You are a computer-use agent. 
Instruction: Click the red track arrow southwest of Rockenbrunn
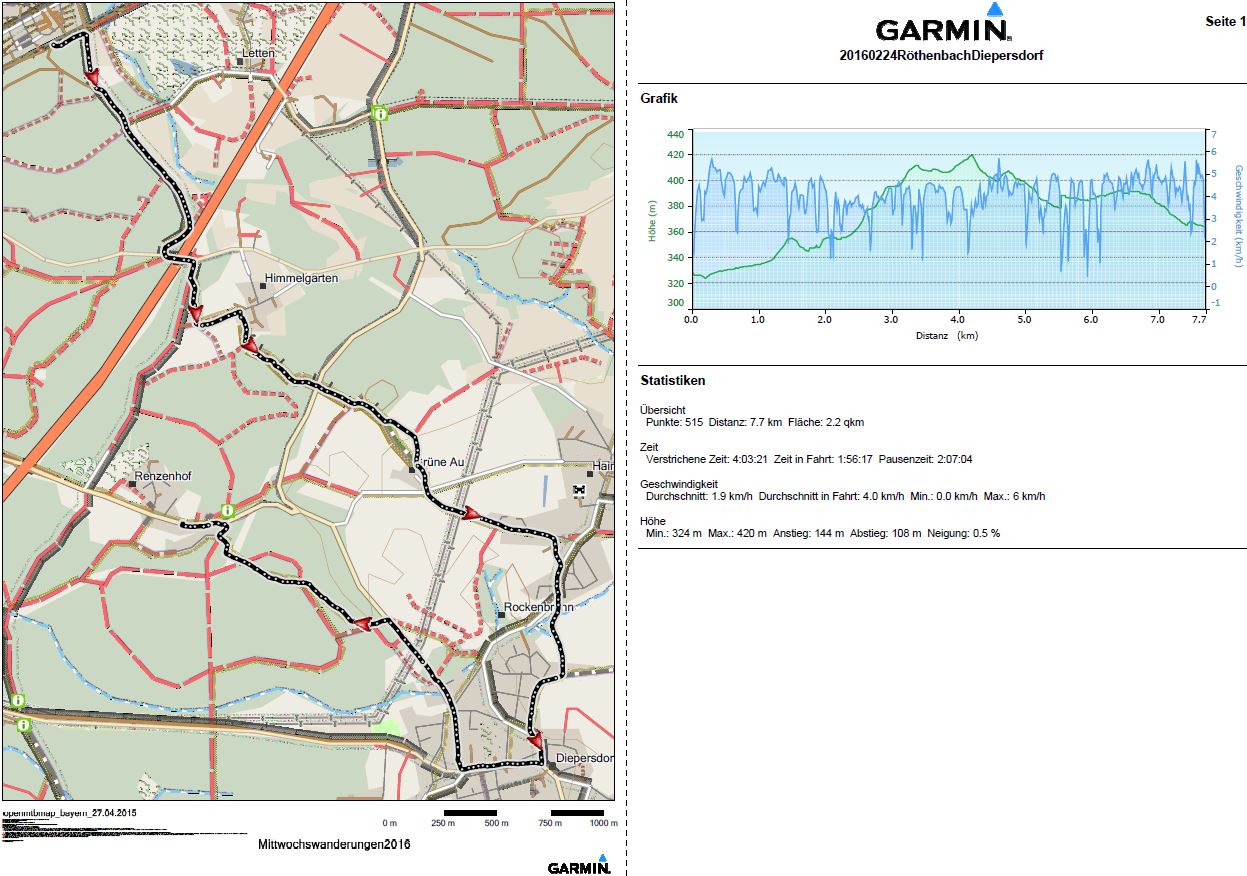[x=362, y=624]
